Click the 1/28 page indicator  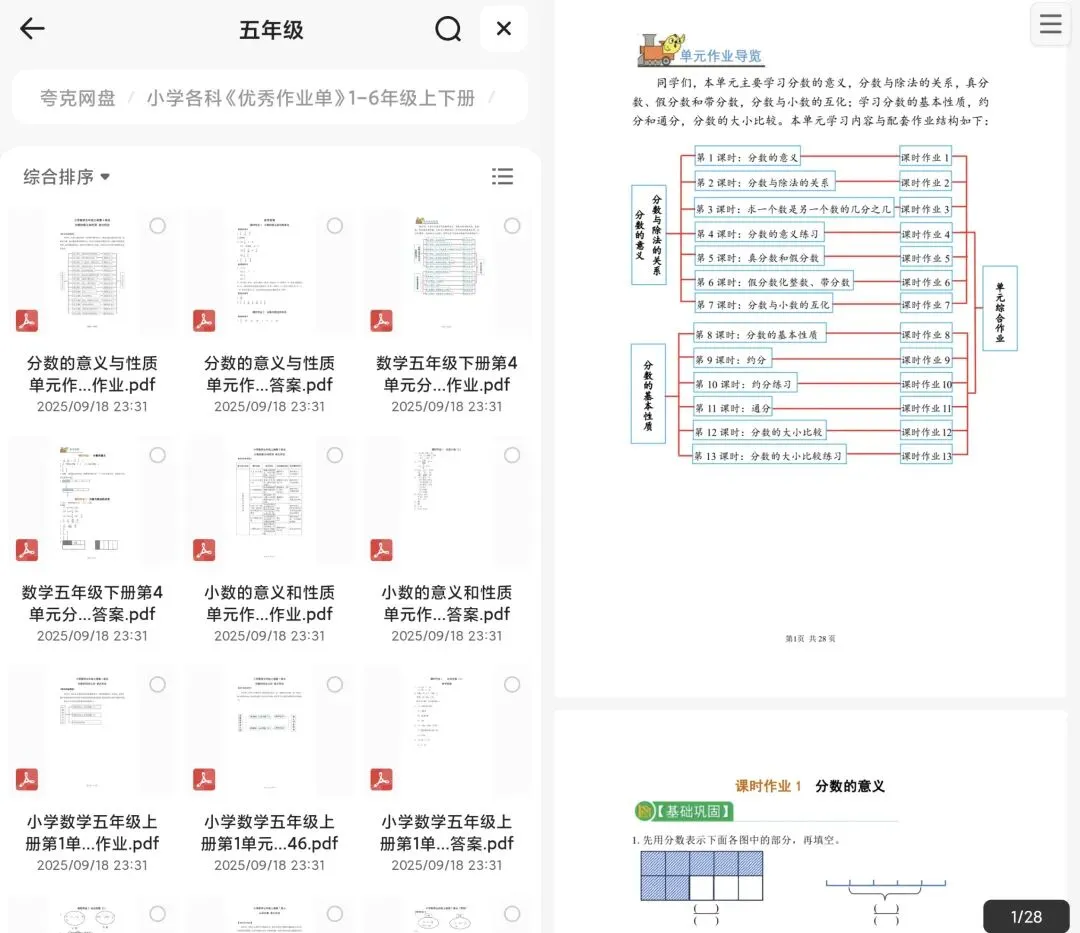point(1026,916)
